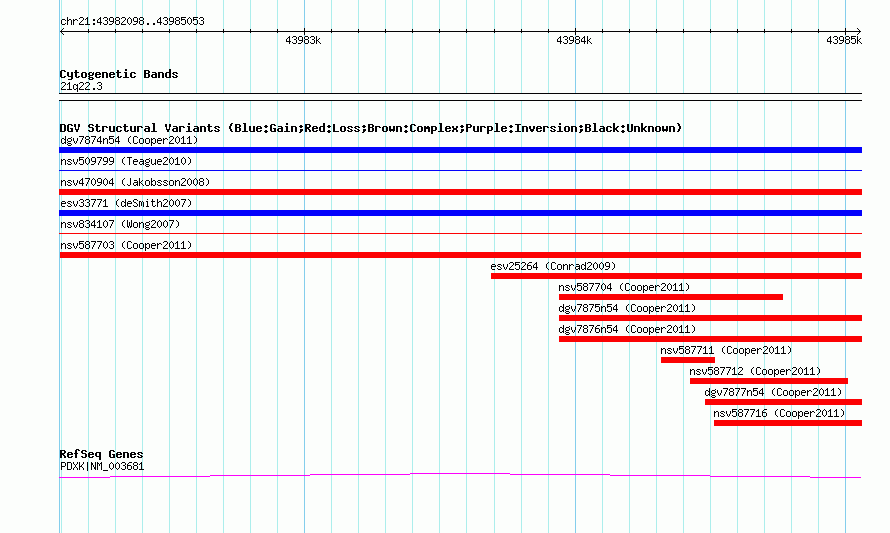Click the nsv587716 (Cooper2011) label
This screenshot has width=890, height=533.
pyautogui.click(x=779, y=413)
